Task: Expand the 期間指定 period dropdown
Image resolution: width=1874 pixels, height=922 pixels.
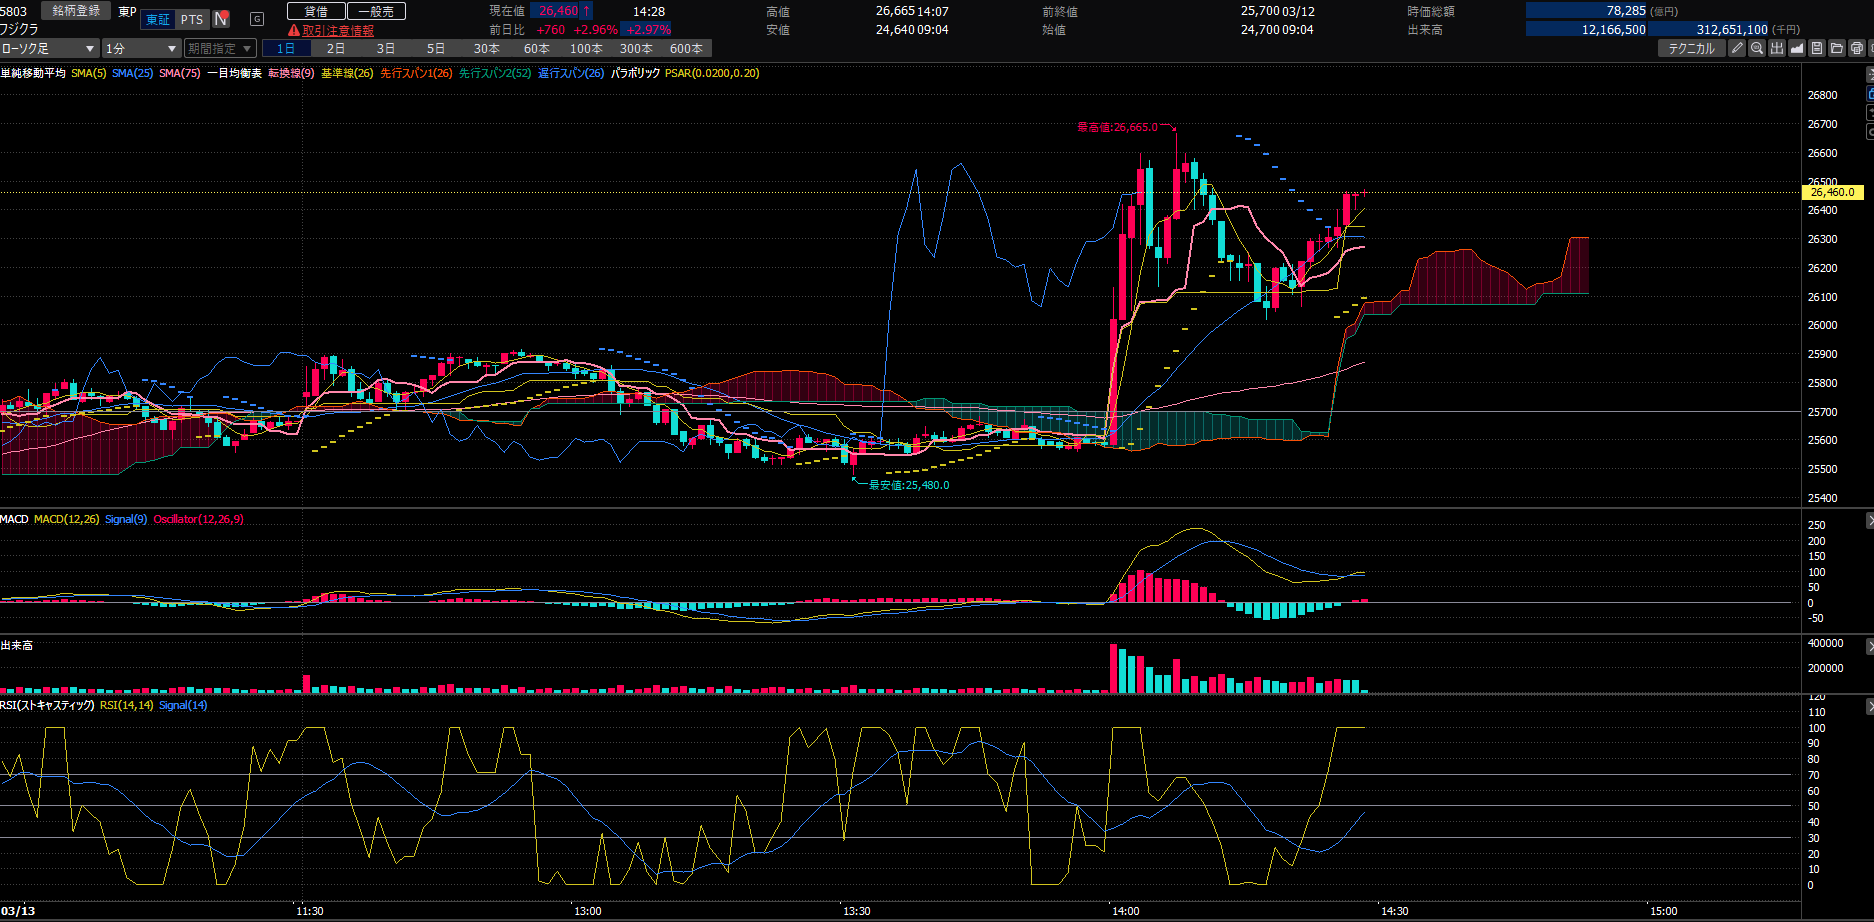Action: [220, 48]
